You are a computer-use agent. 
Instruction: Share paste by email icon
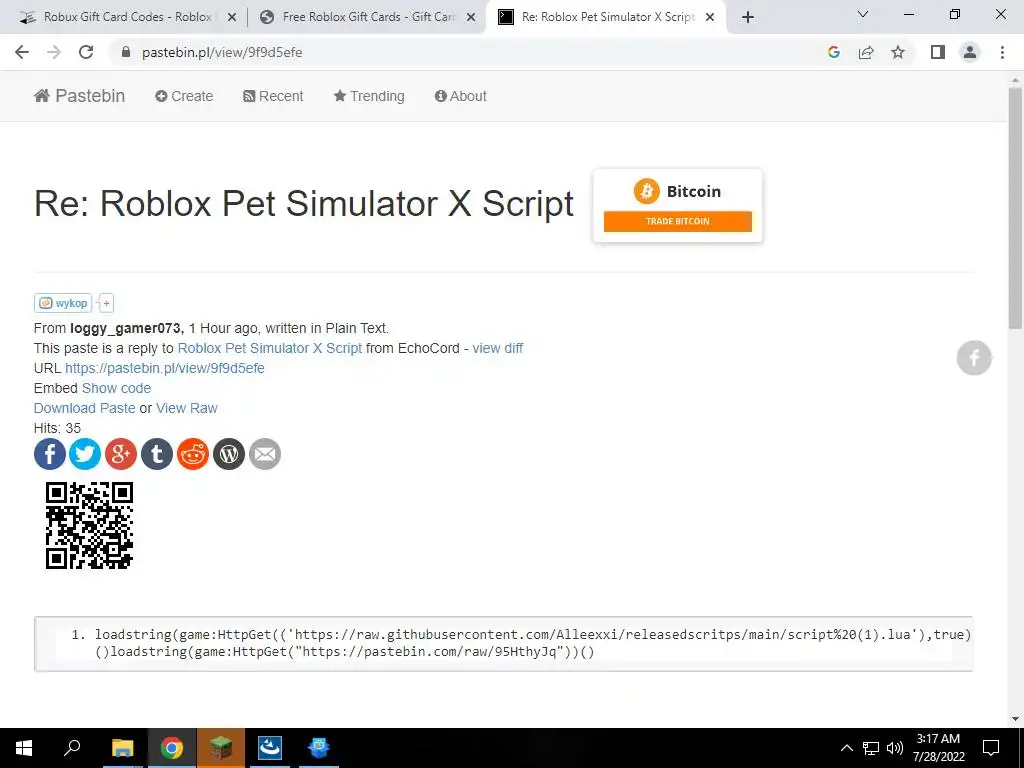tap(265, 454)
